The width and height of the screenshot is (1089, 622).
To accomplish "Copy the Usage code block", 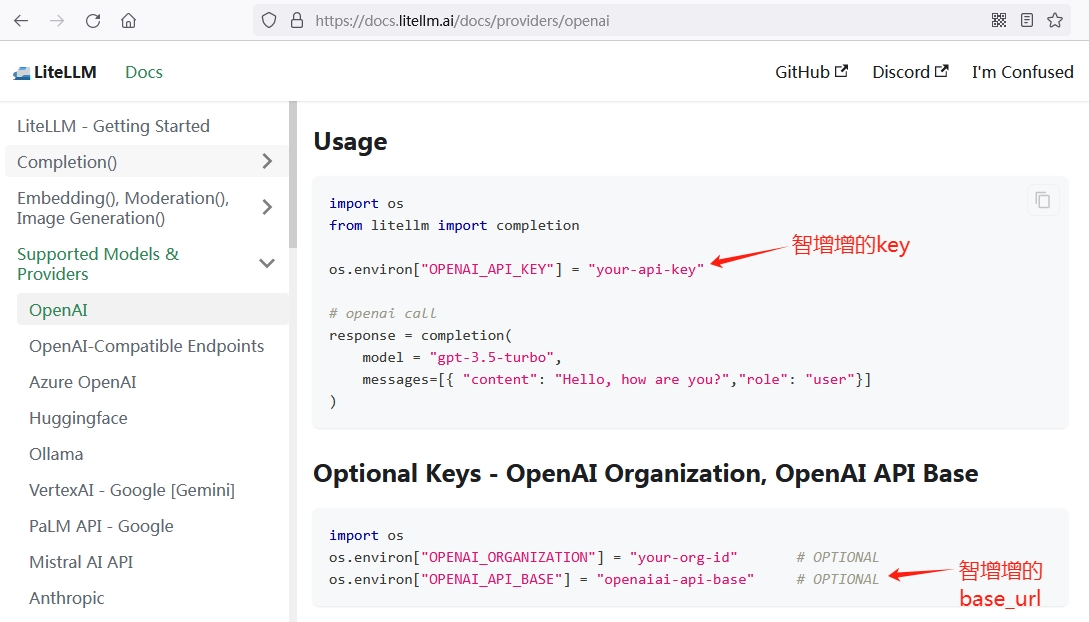I will click(1042, 200).
